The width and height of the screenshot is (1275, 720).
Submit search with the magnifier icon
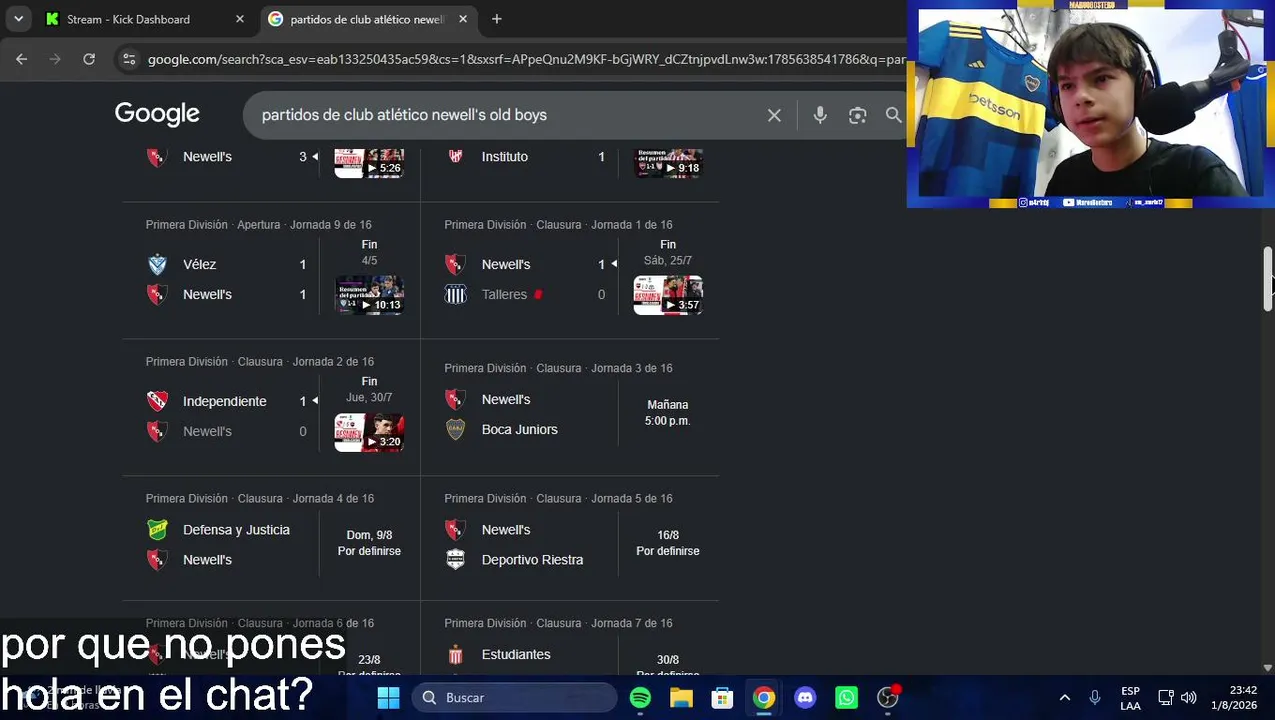(894, 115)
